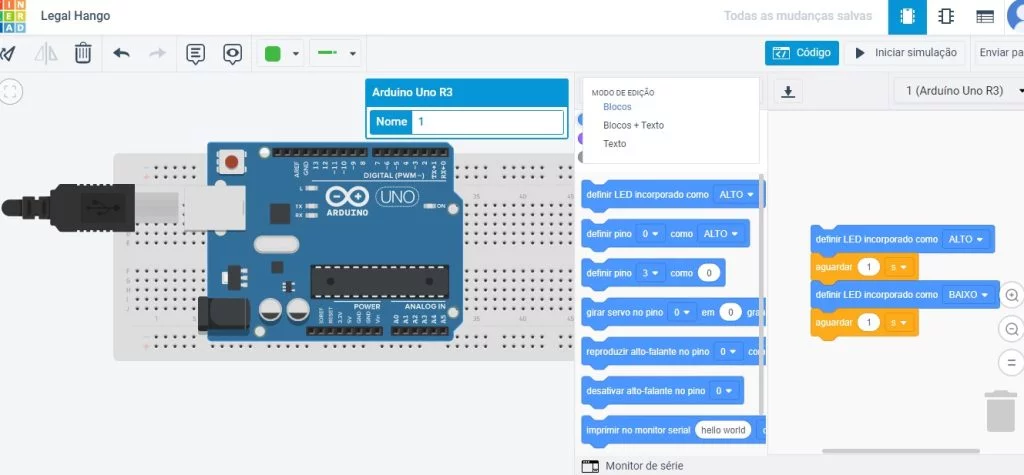
Task: Zoom to fit the workplane
Action: (10, 91)
